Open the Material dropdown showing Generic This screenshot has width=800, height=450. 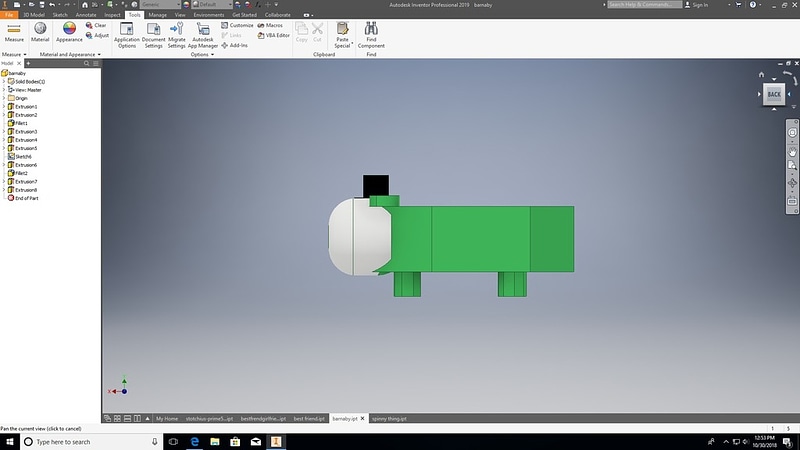[160, 5]
